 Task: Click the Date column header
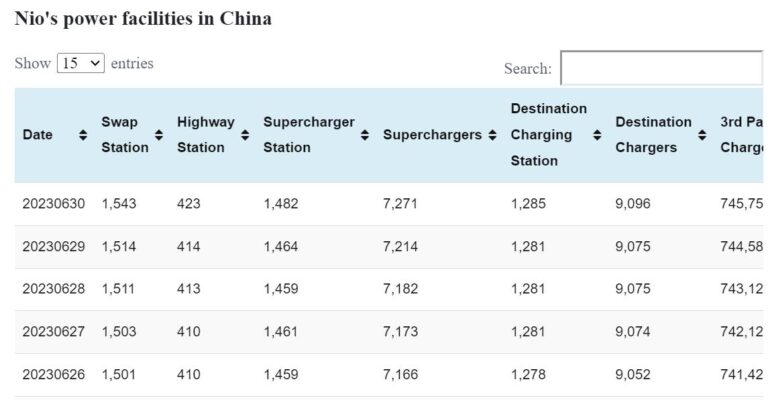point(38,135)
